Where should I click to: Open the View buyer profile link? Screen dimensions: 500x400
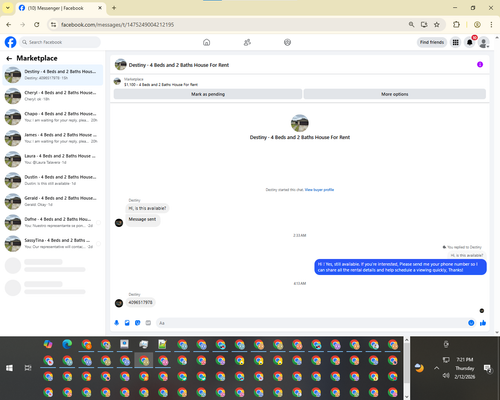[x=319, y=190]
